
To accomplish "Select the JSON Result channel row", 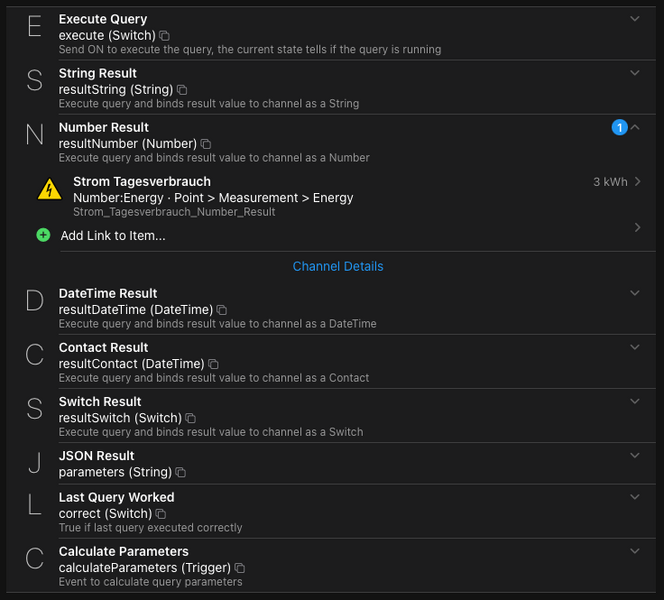I will point(300,463).
